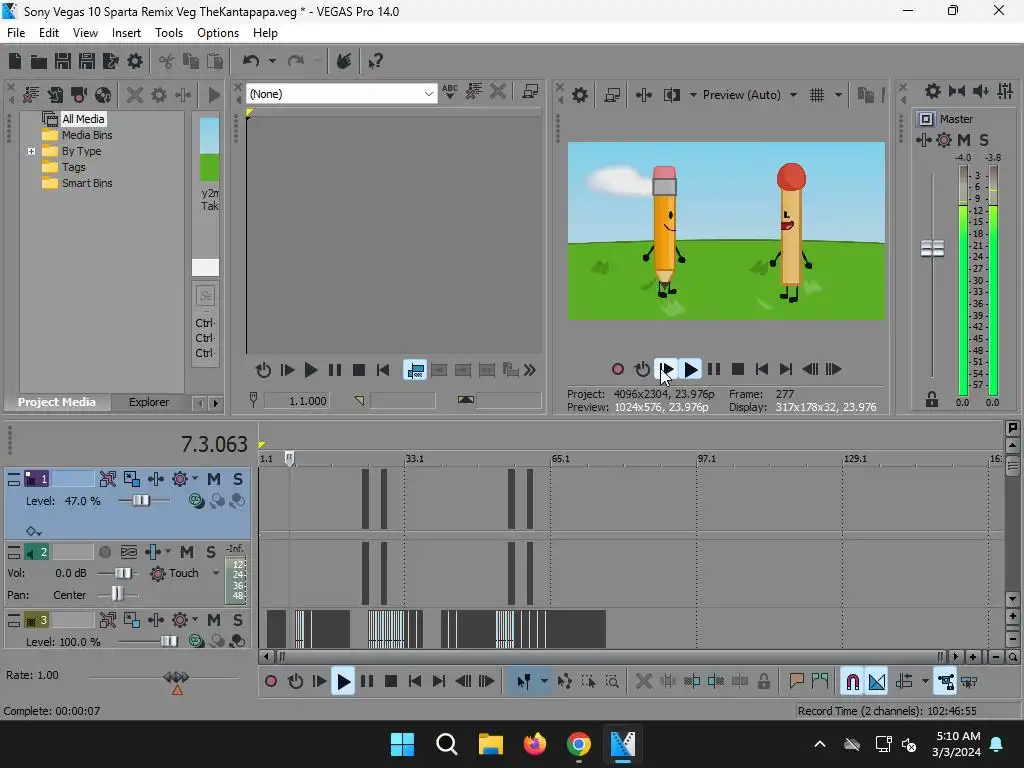Viewport: 1024px width, 768px height.
Task: Open Undo history dropdown arrow
Action: pos(272,61)
